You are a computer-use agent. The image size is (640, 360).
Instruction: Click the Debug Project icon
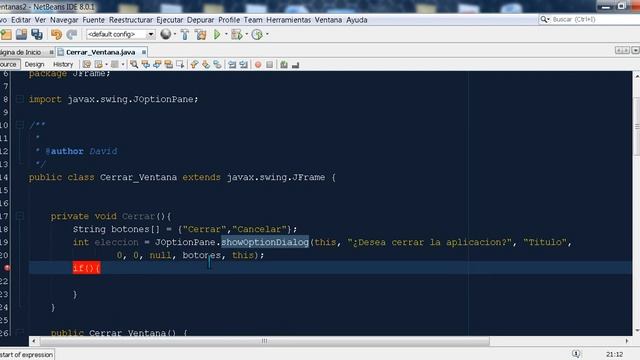pos(236,35)
